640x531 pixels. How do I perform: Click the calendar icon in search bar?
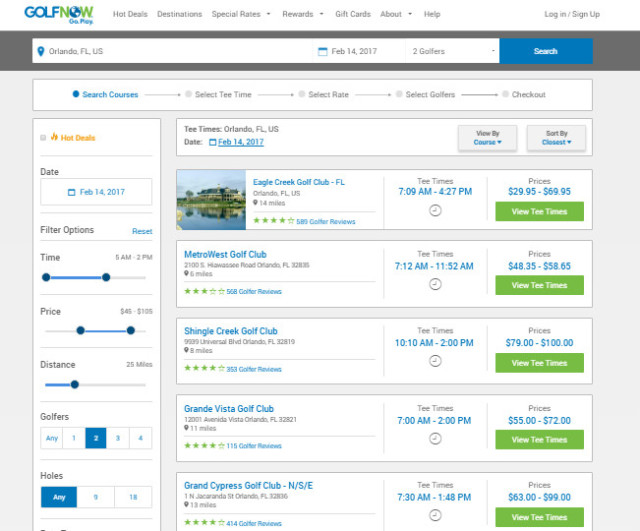[x=322, y=51]
